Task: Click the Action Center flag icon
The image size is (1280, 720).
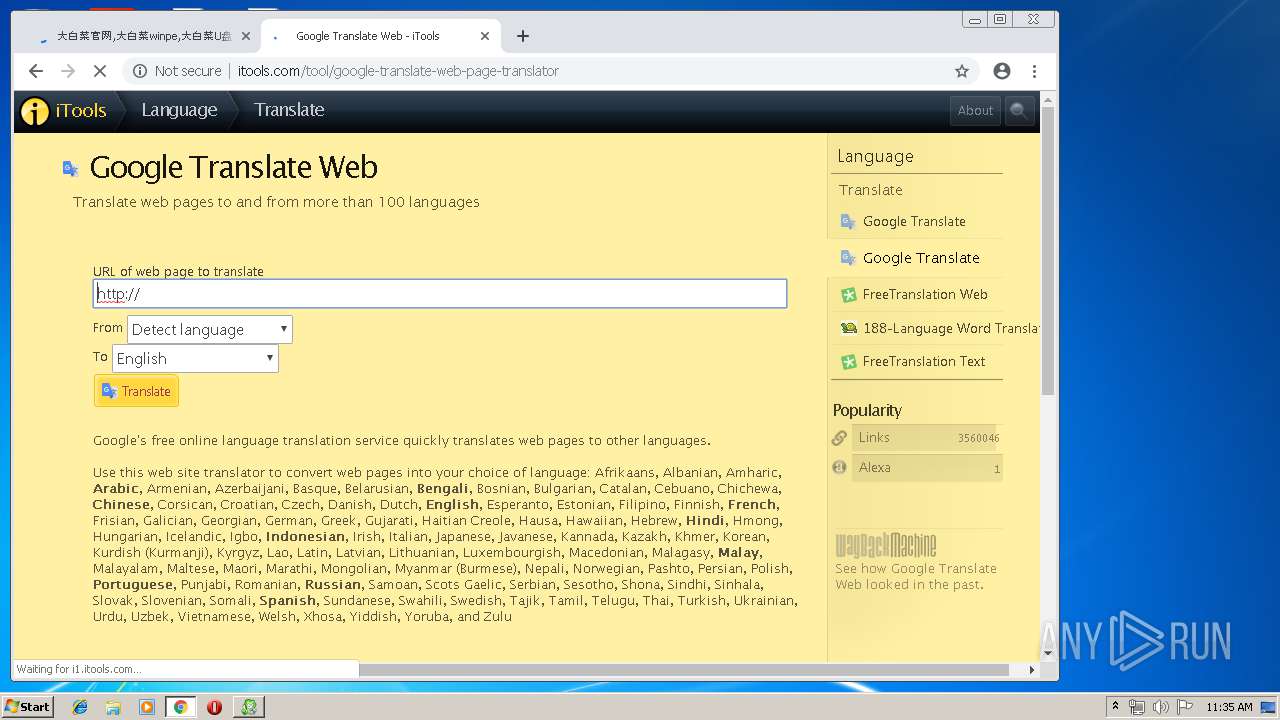Action: click(x=1184, y=707)
